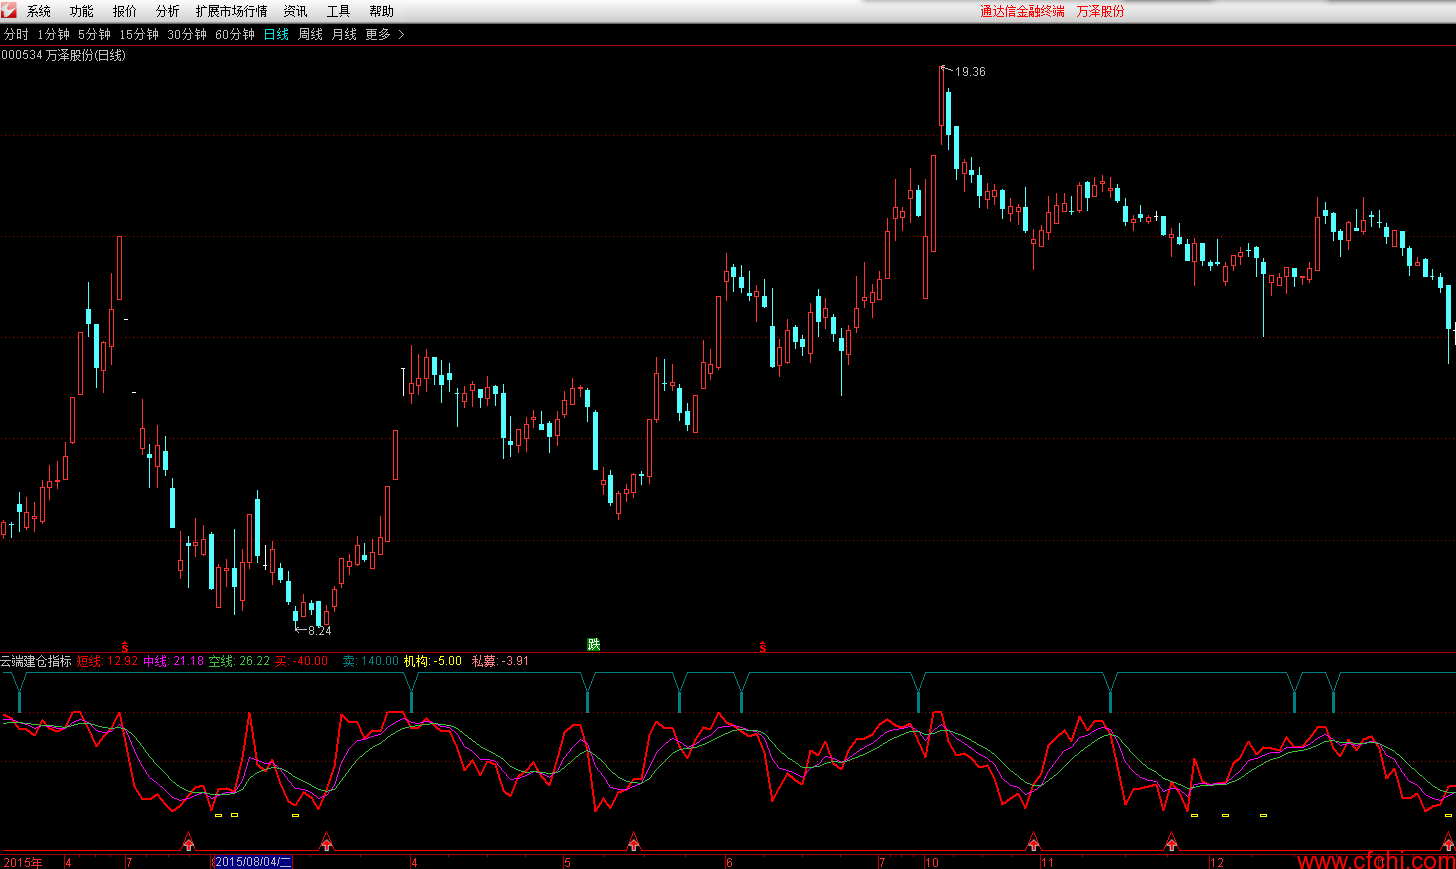The image size is (1456, 869).
Task: Open the 扩展市场行情 menu
Action: 232,11
